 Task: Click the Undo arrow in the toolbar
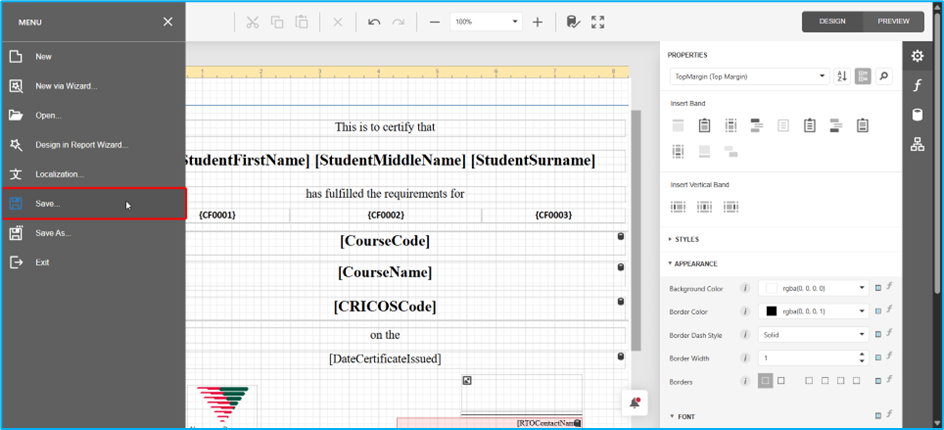pyautogui.click(x=374, y=22)
